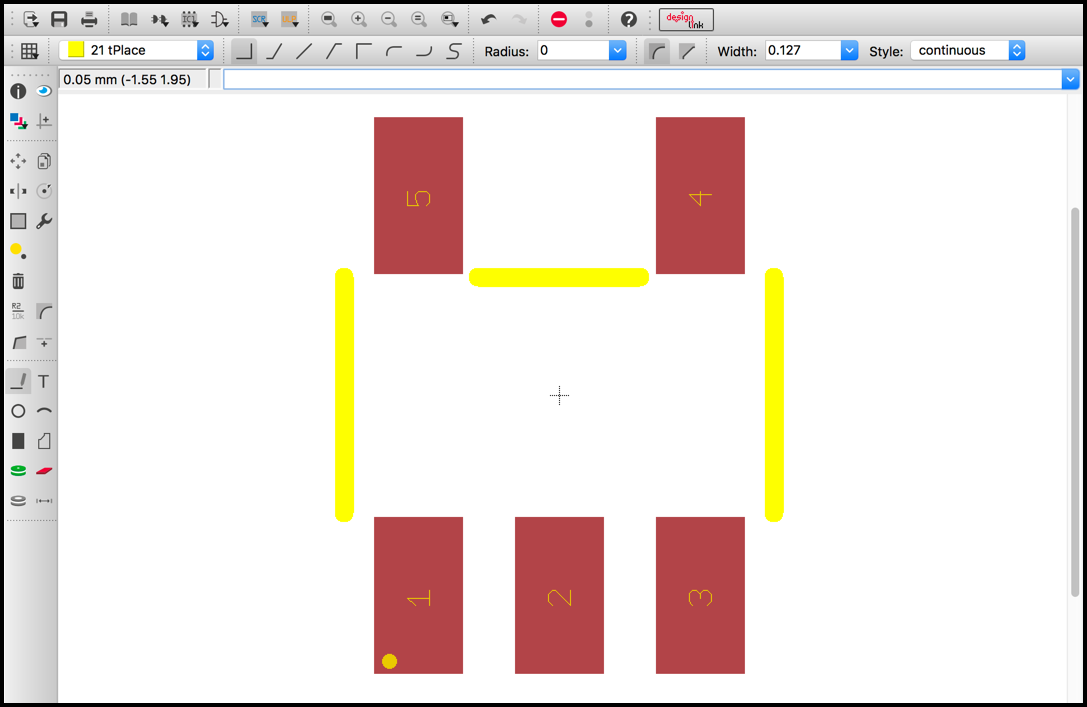Image resolution: width=1087 pixels, height=707 pixels.
Task: Click the Layer settings colored squares icon
Action: [18, 121]
